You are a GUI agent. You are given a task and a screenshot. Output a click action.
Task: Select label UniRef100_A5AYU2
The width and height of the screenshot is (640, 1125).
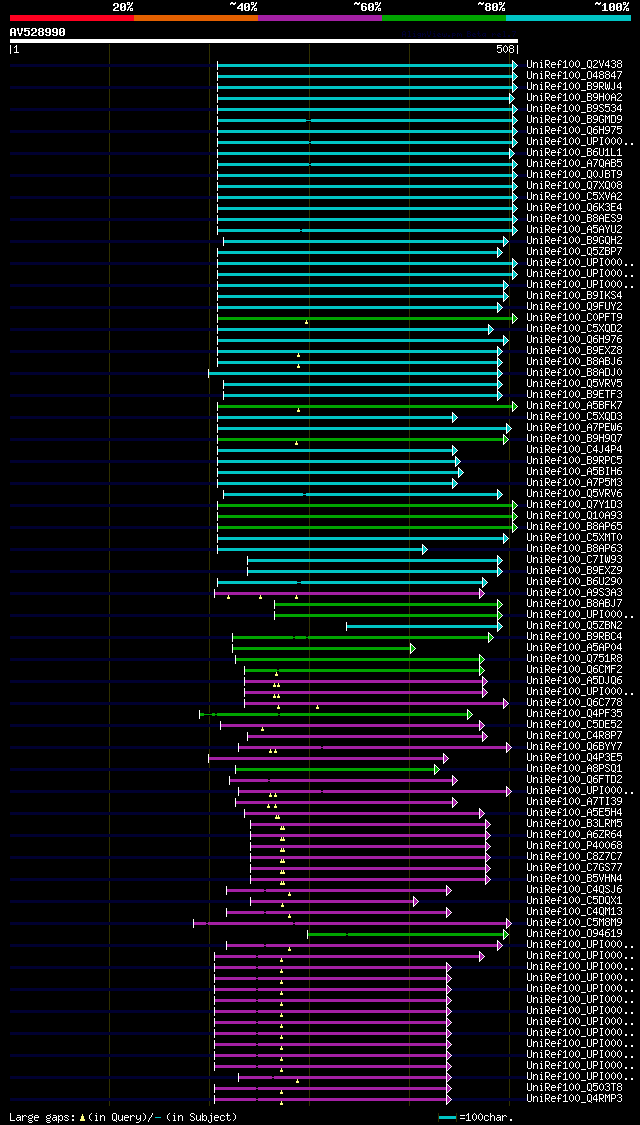coord(574,230)
